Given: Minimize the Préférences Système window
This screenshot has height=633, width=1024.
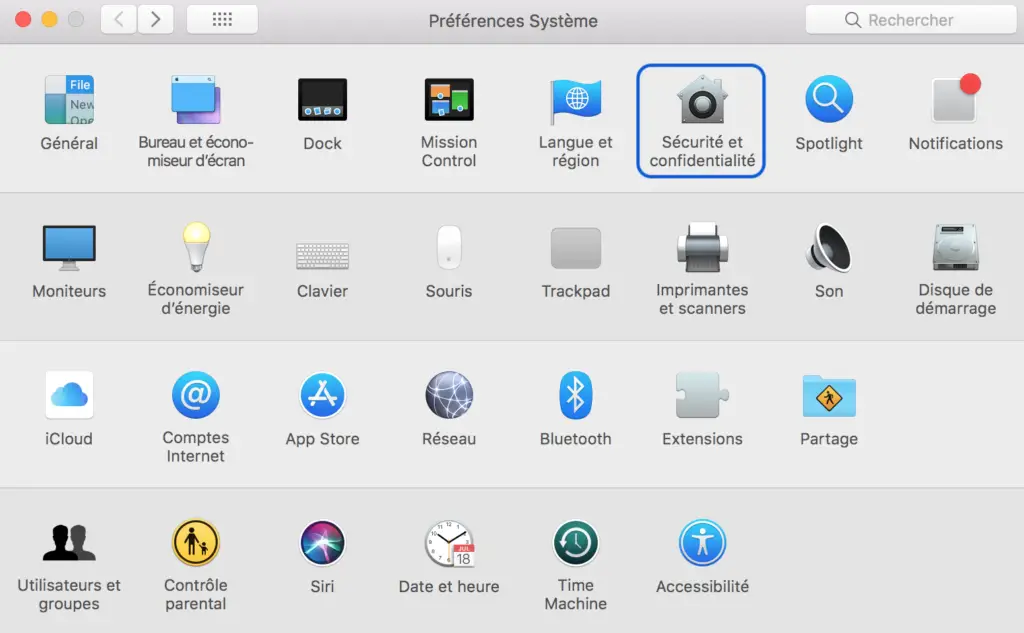Looking at the screenshot, I should pos(50,20).
